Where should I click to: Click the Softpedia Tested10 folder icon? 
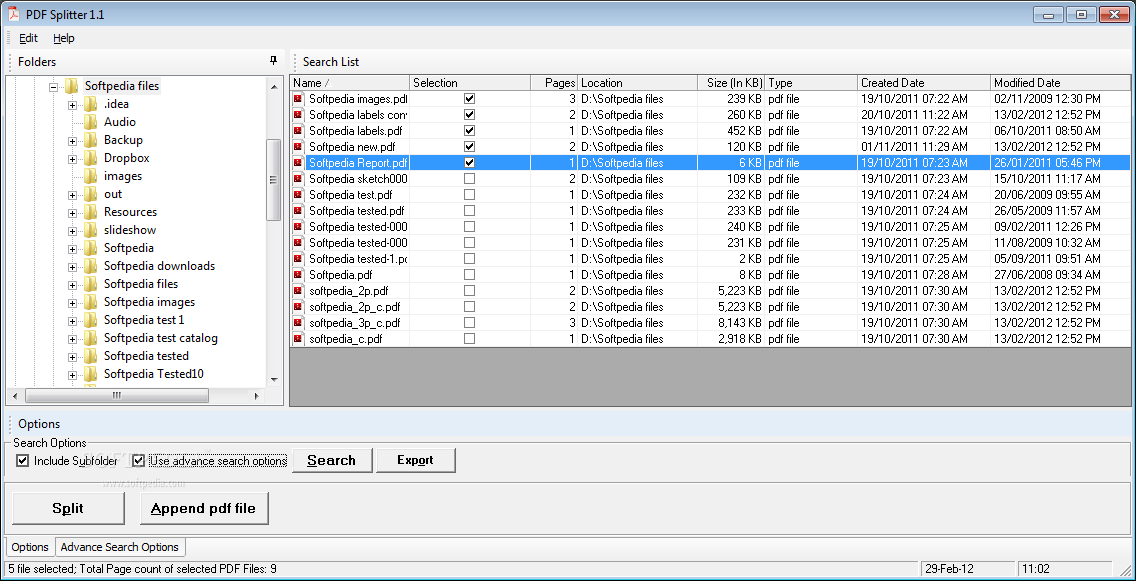pos(91,374)
